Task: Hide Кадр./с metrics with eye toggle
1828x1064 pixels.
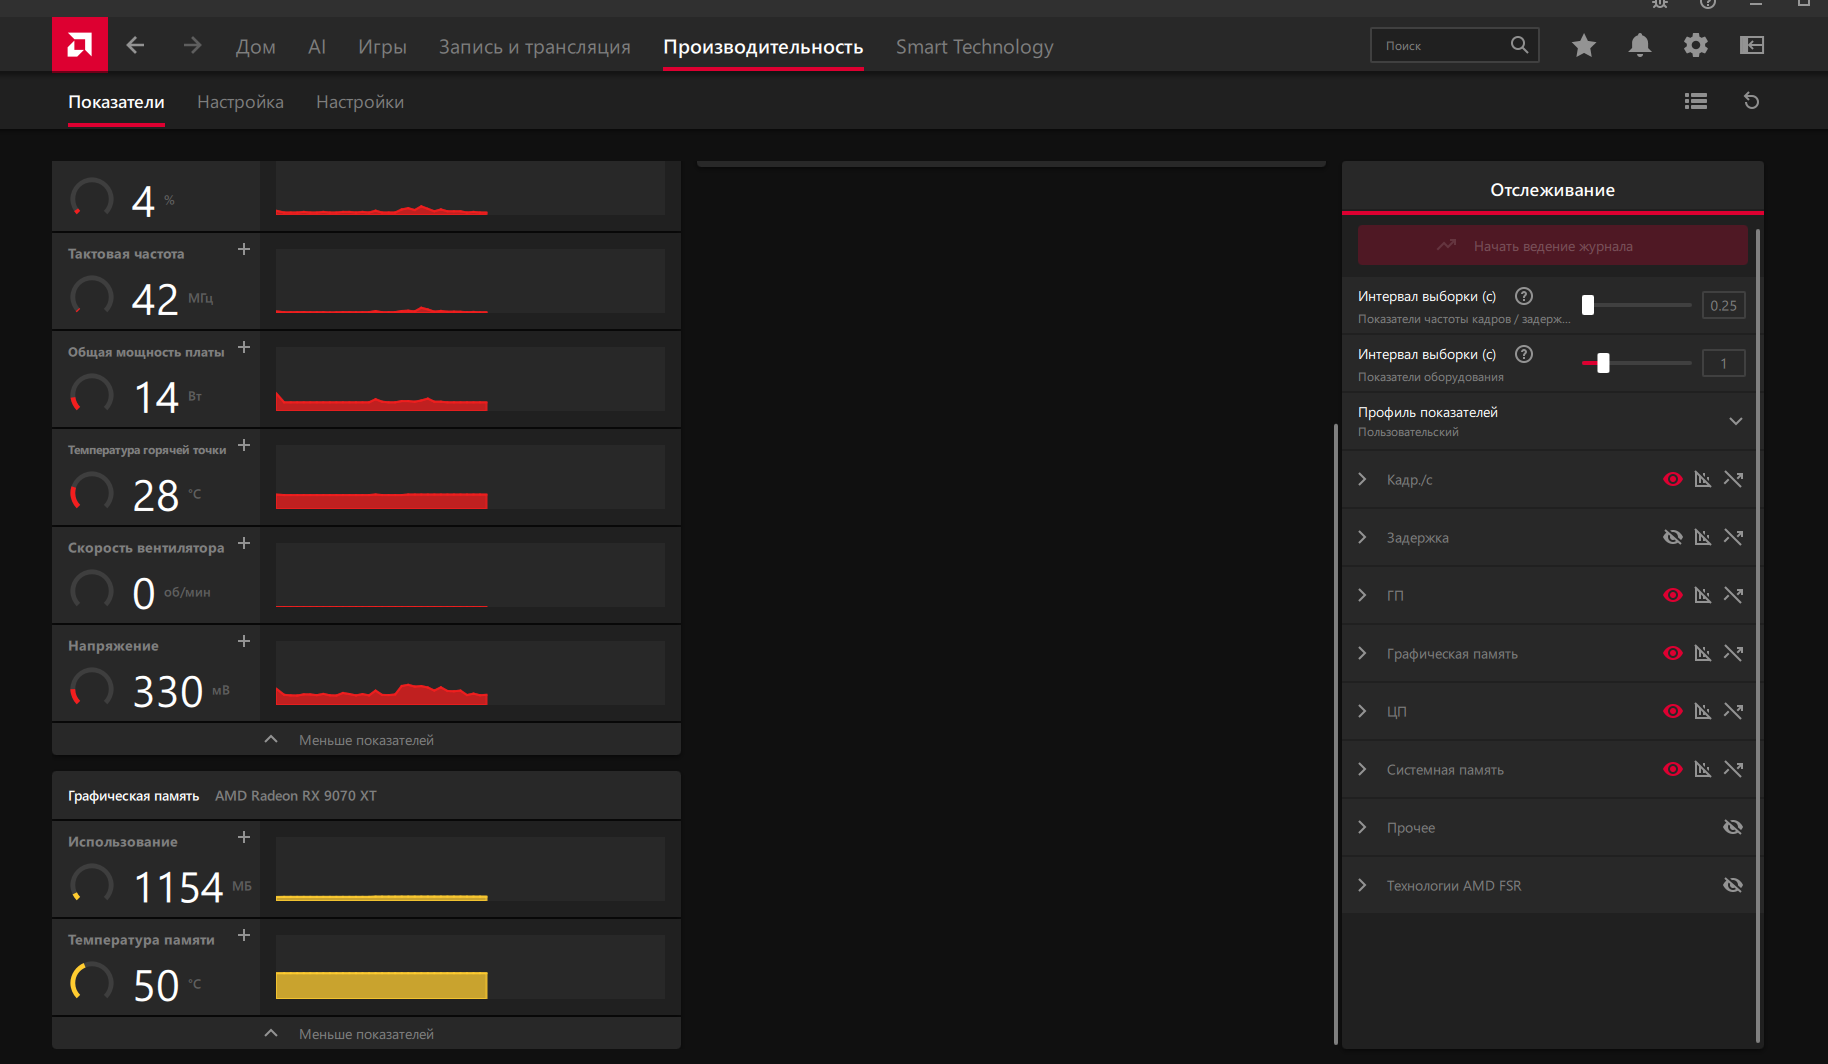Action: 1672,479
